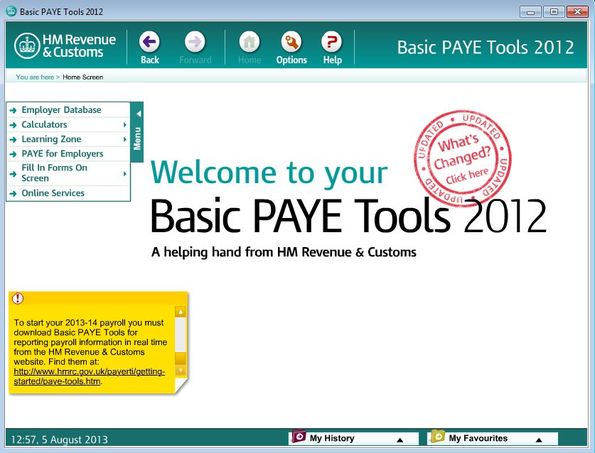Image resolution: width=595 pixels, height=453 pixels.
Task: Click the arrow icon beside Online Services
Action: 13,193
